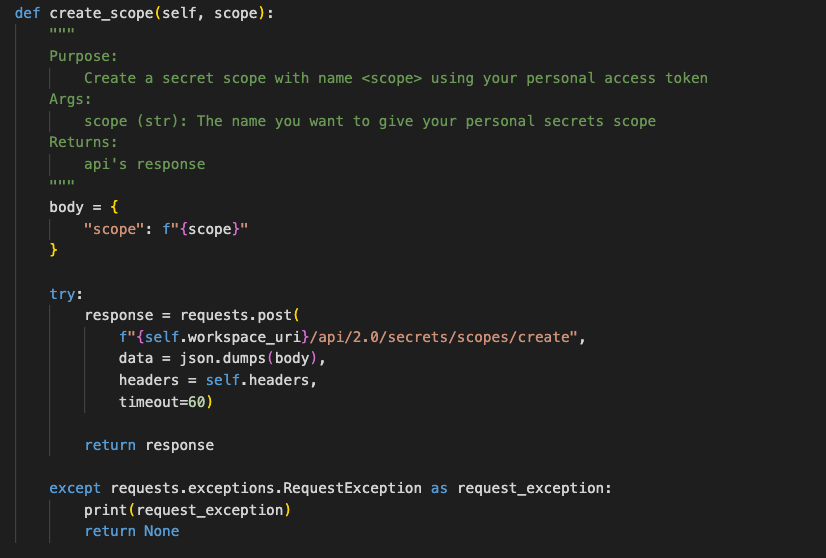Click the "api's response" docstring text
Image resolution: width=826 pixels, height=558 pixels.
pos(144,164)
